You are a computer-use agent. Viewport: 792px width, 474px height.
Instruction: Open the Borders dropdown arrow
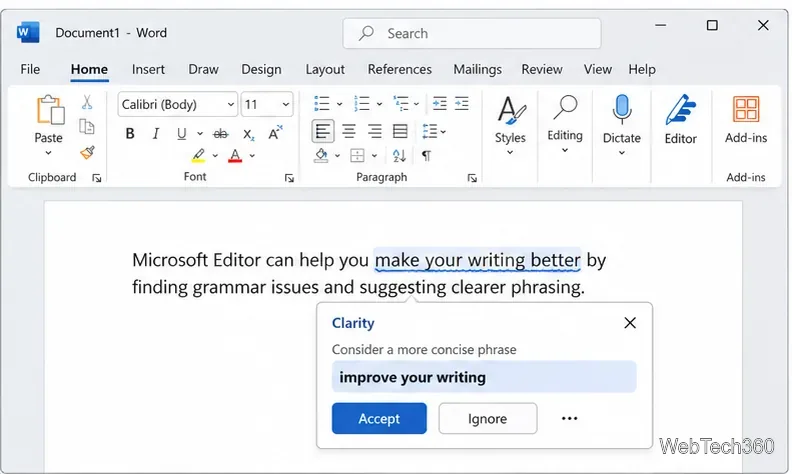click(374, 156)
